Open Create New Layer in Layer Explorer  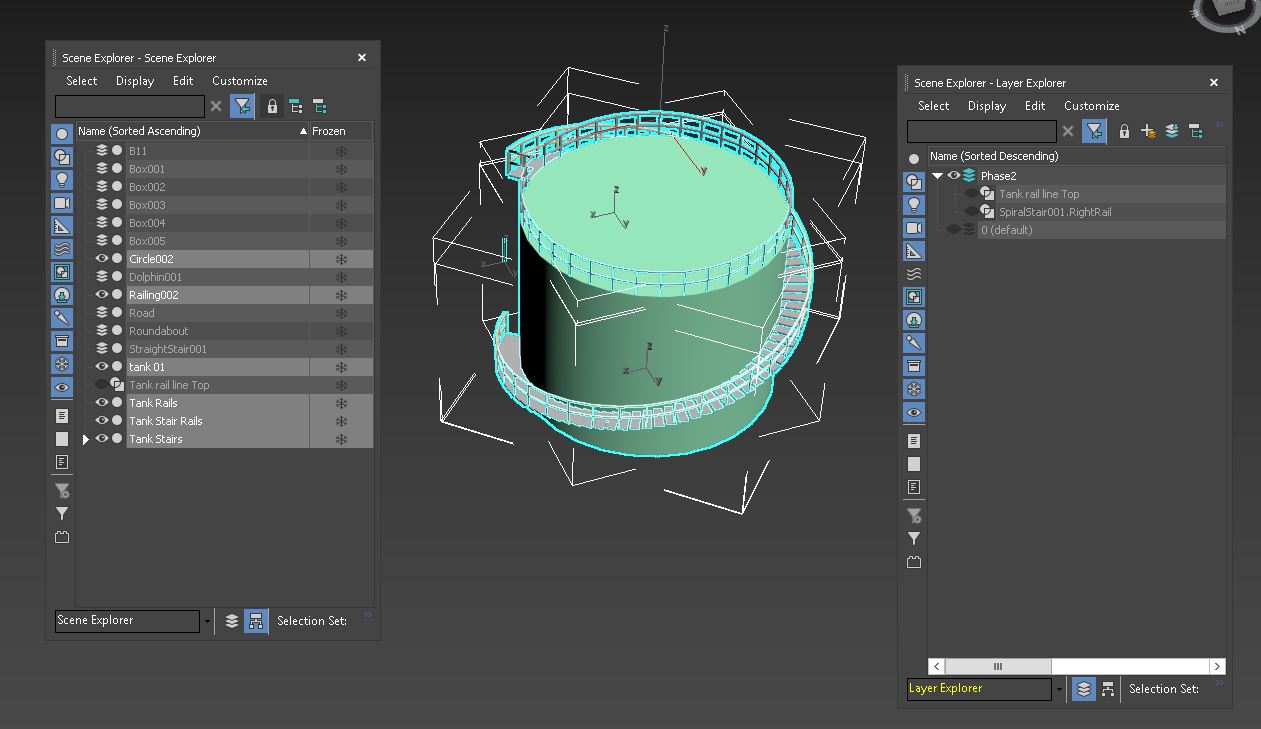point(1147,130)
